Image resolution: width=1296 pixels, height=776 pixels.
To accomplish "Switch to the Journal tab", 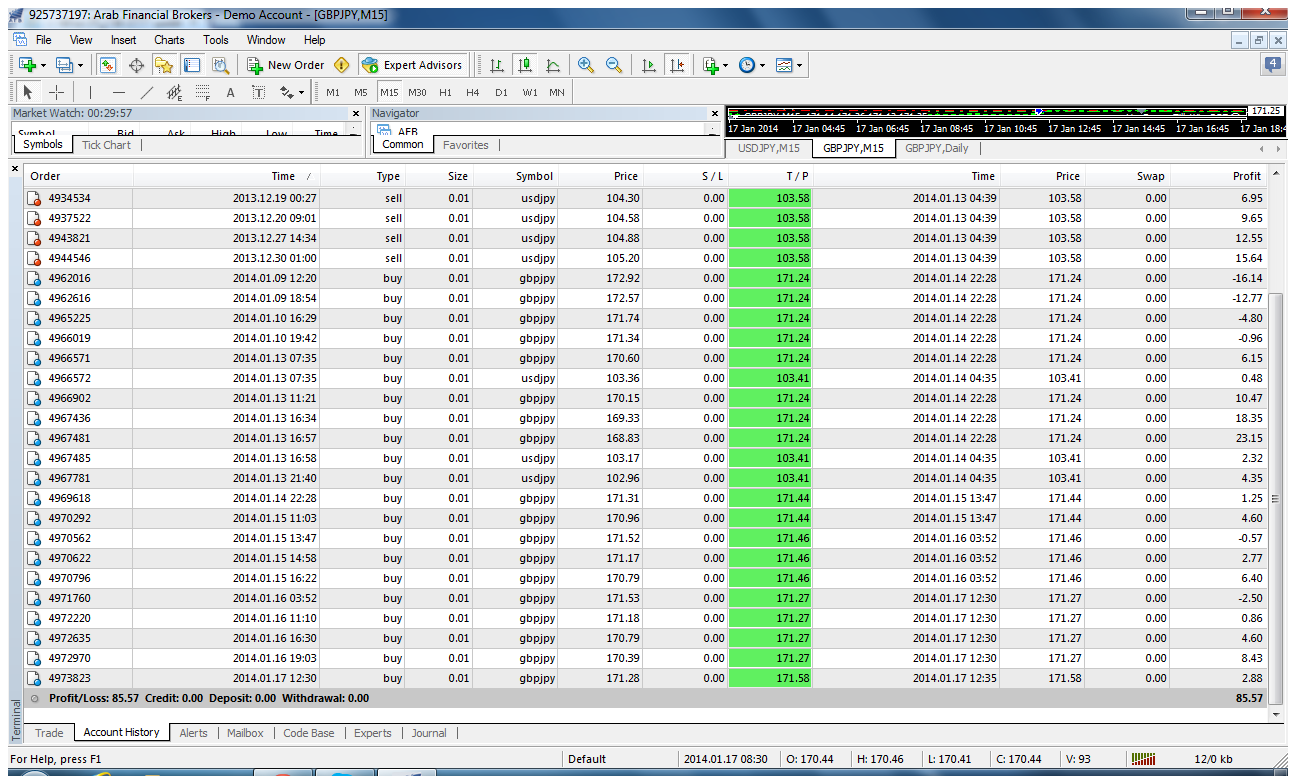I will click(x=429, y=733).
